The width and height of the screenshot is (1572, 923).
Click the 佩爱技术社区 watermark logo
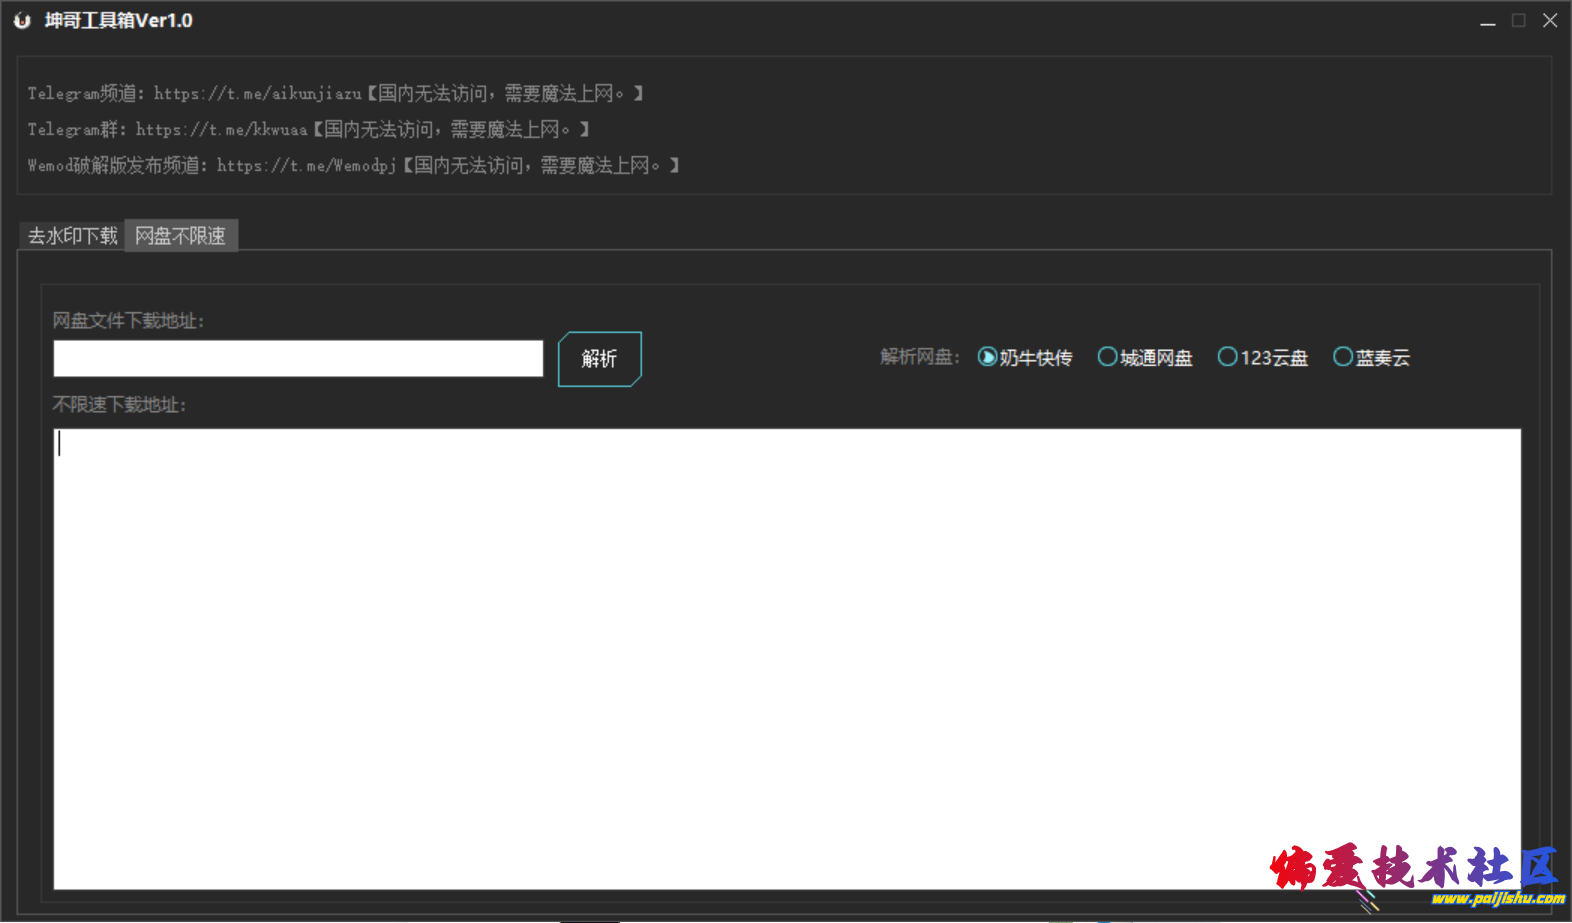(x=1413, y=866)
